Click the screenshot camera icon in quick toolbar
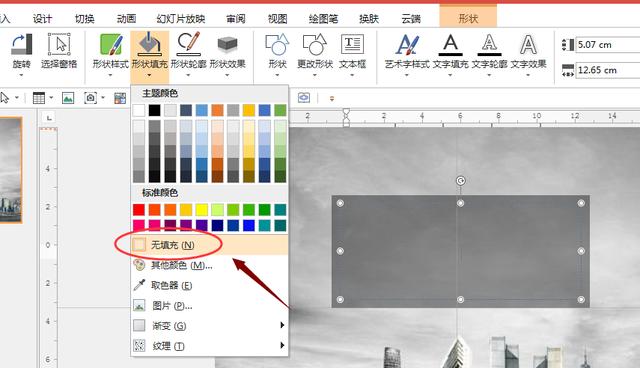This screenshot has height=368, width=640. [x=90, y=98]
